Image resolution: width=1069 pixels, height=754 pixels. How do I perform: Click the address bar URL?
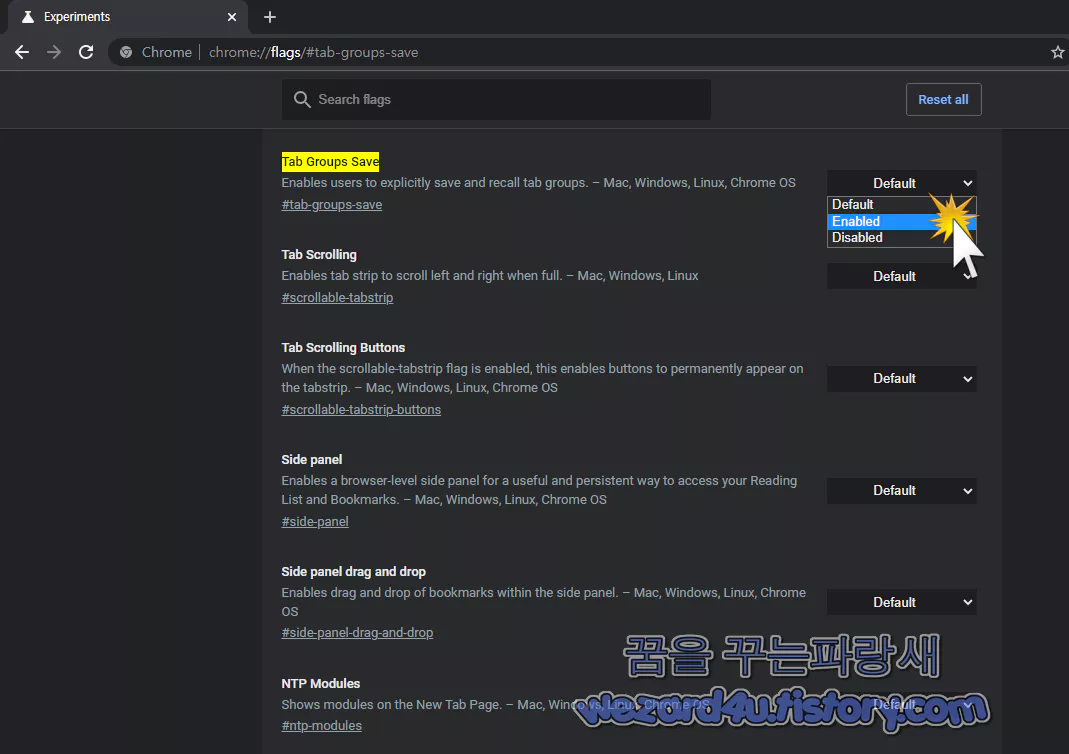[314, 52]
